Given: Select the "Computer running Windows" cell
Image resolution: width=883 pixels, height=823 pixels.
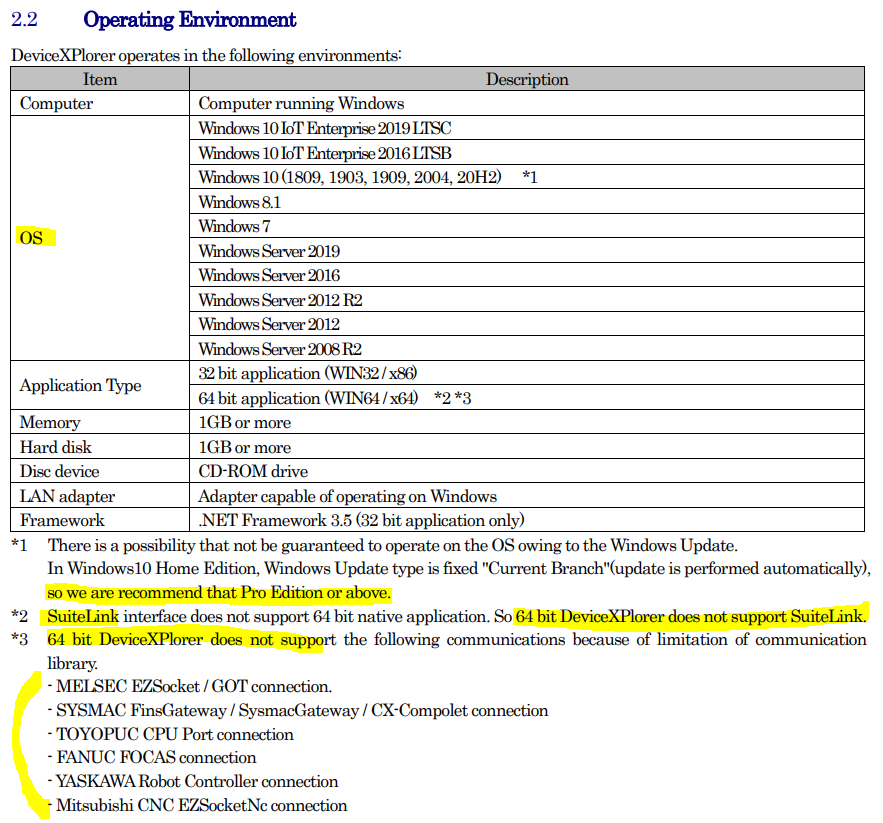Looking at the screenshot, I should pyautogui.click(x=527, y=103).
